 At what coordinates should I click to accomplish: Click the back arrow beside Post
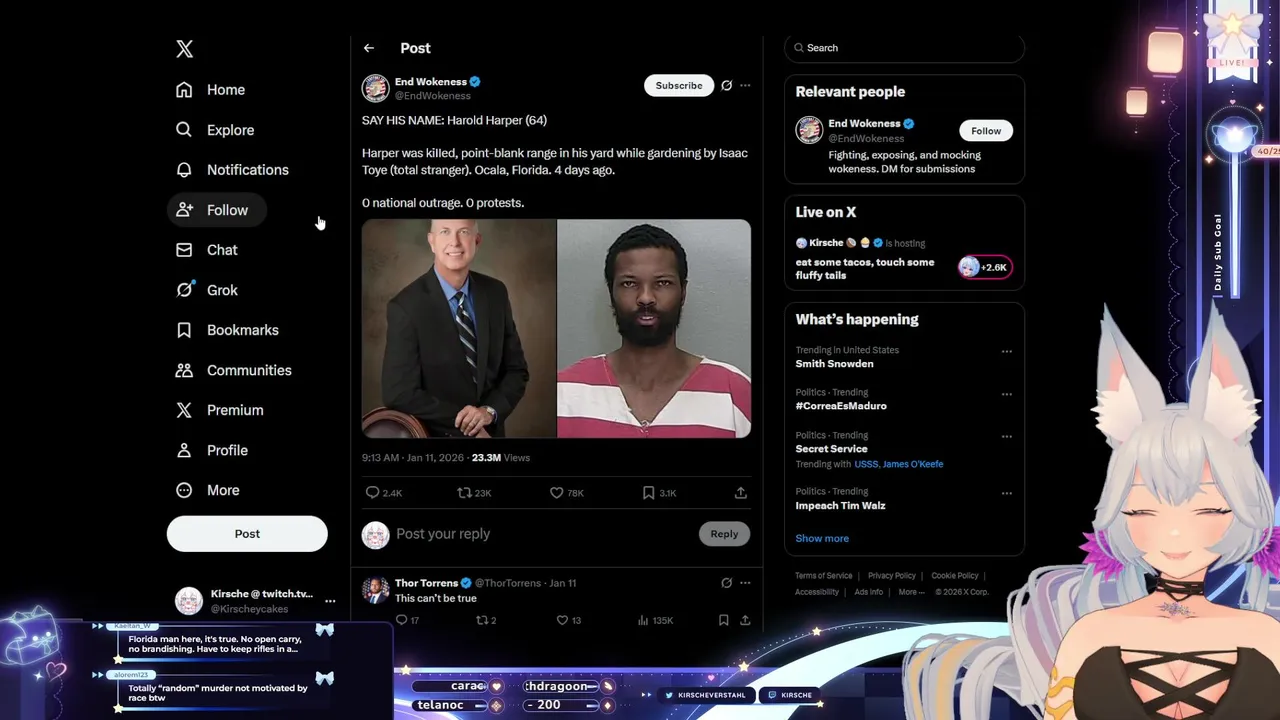(x=369, y=48)
